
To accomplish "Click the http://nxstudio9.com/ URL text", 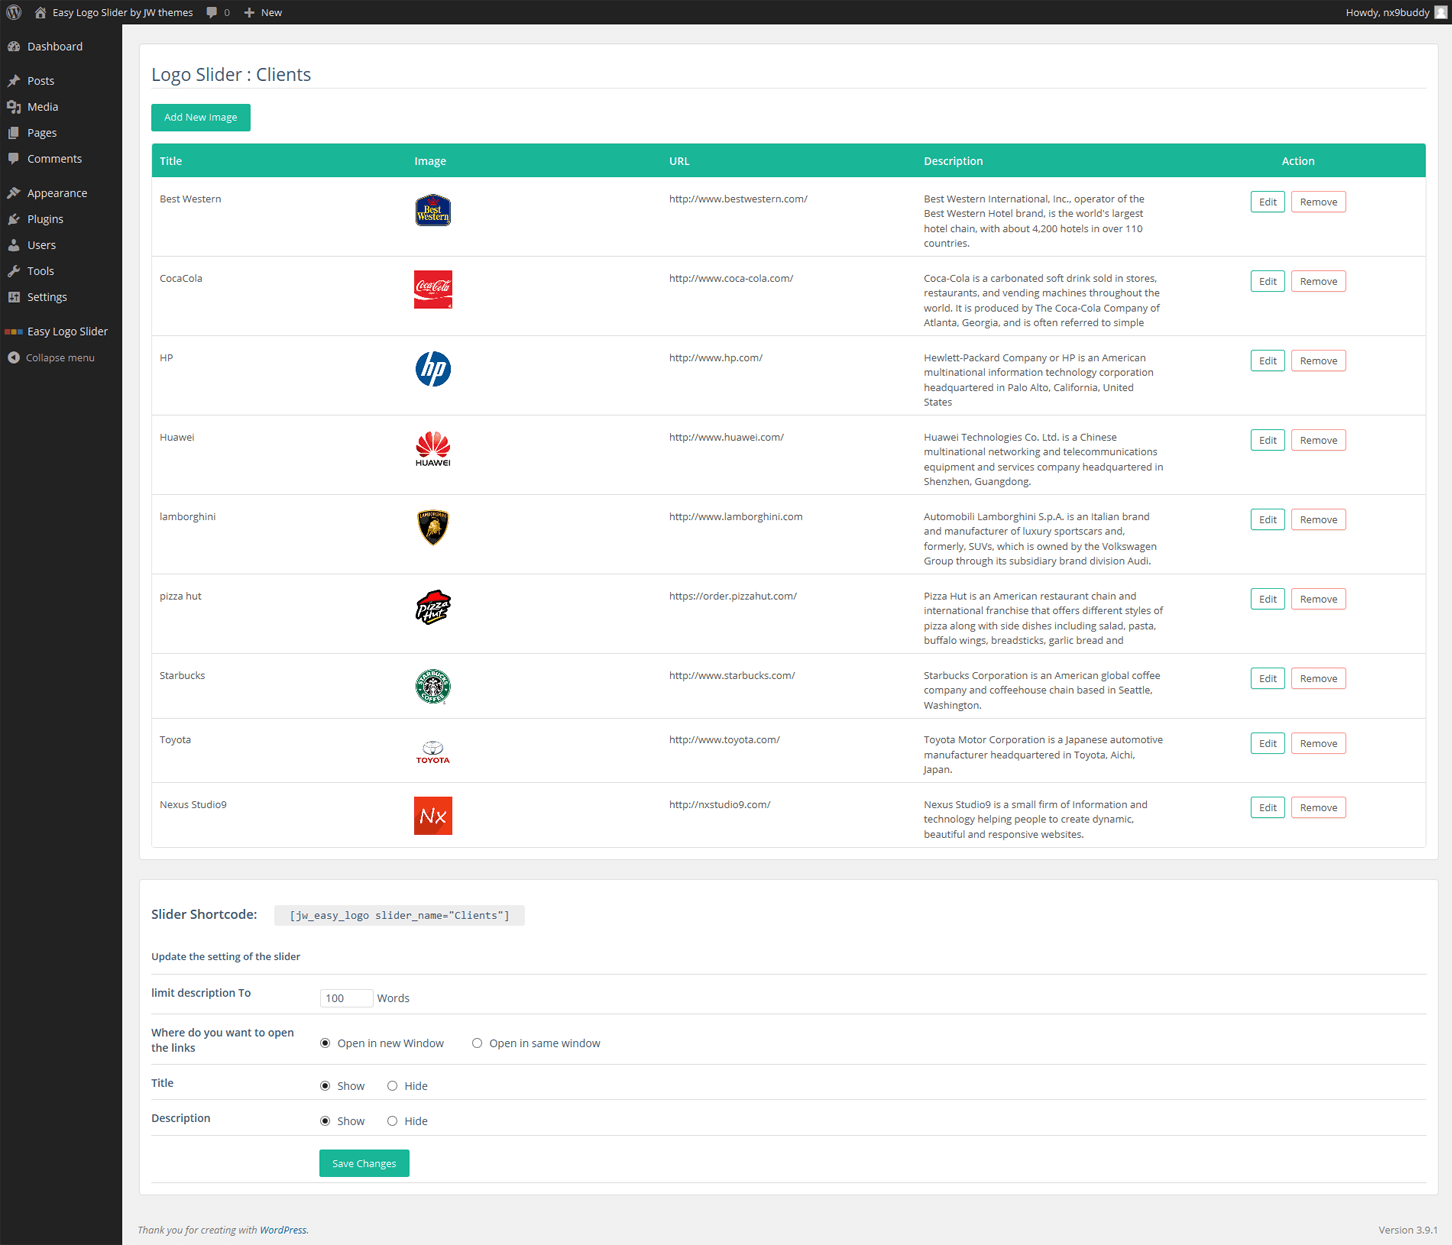I will pyautogui.click(x=720, y=805).
